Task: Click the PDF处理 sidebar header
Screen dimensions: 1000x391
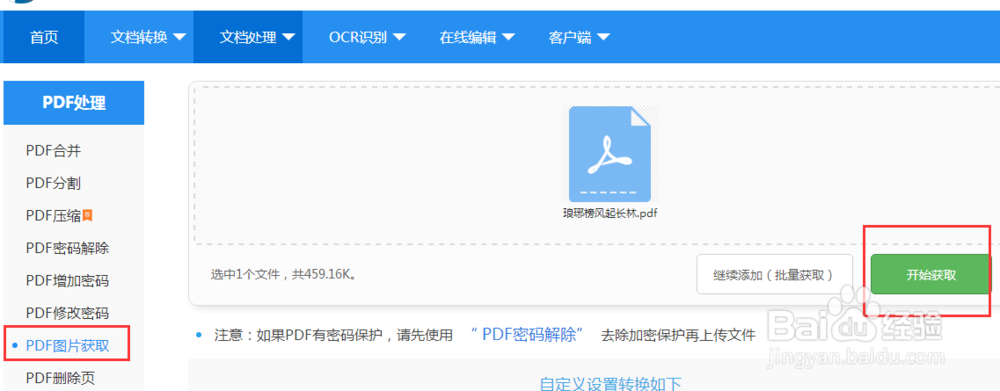Action: 74,102
